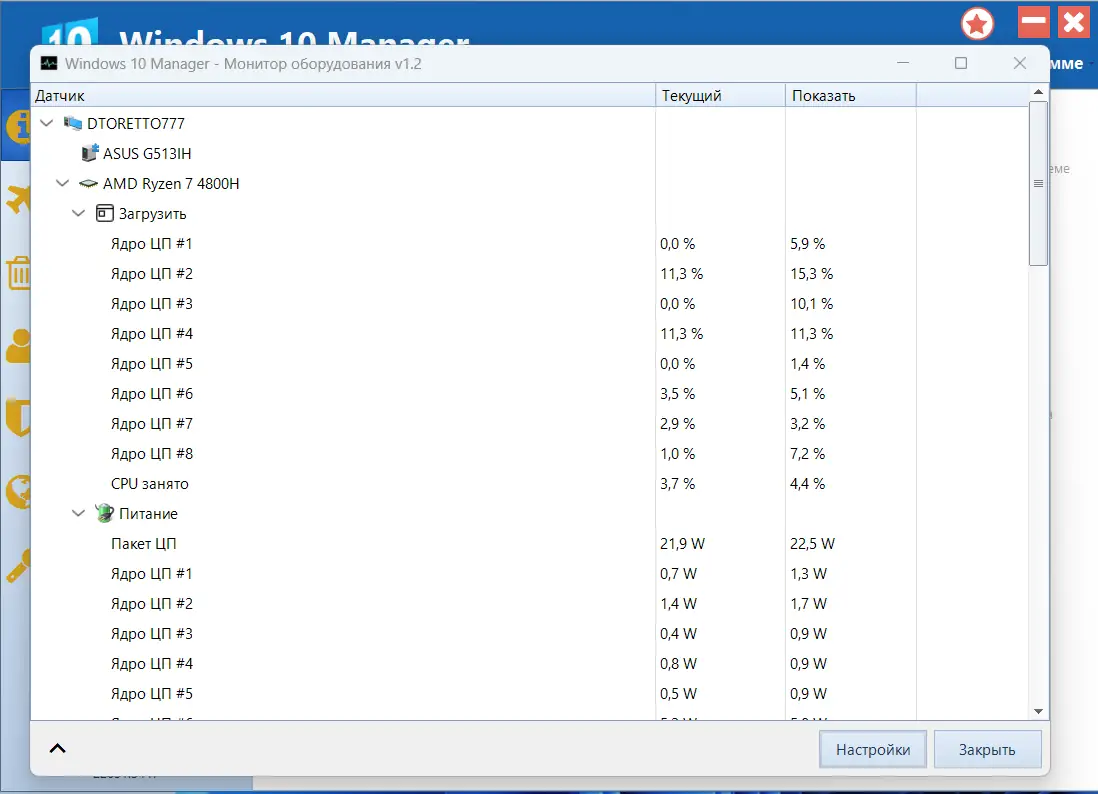This screenshot has width=1098, height=794.
Task: Collapse the DTORETTO777 tree node
Action: pos(46,123)
